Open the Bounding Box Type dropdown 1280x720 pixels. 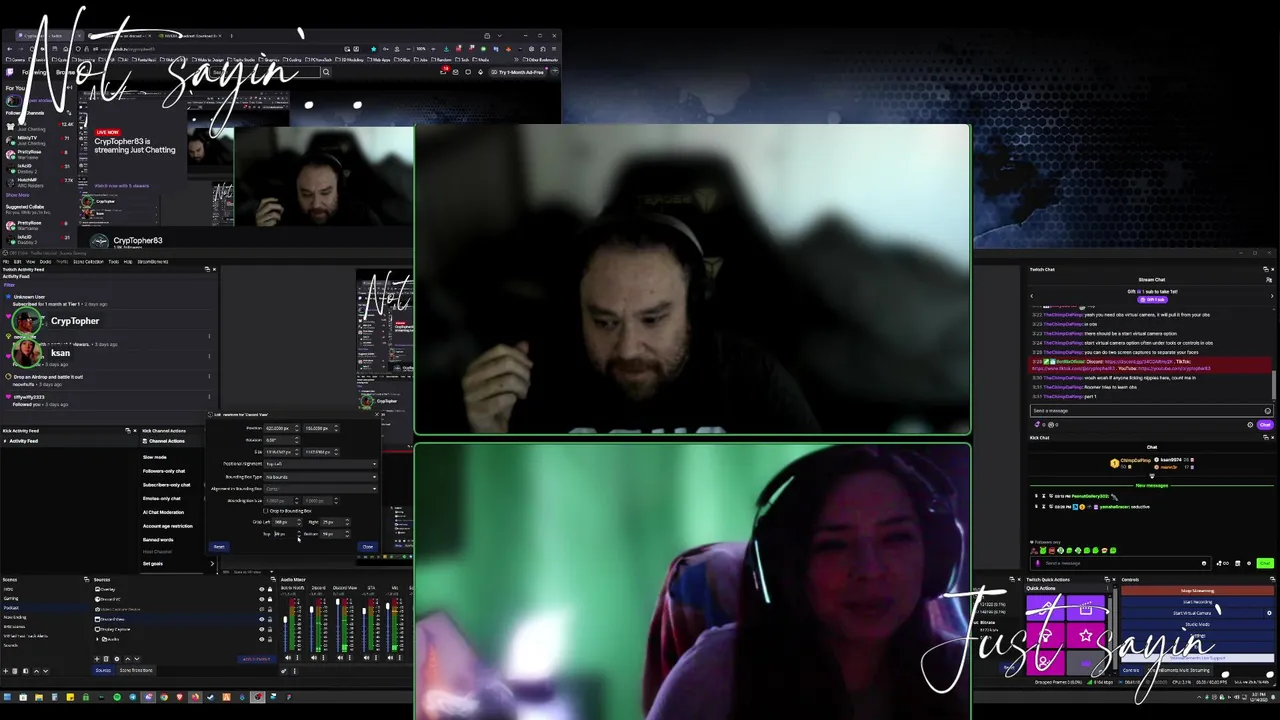point(321,477)
